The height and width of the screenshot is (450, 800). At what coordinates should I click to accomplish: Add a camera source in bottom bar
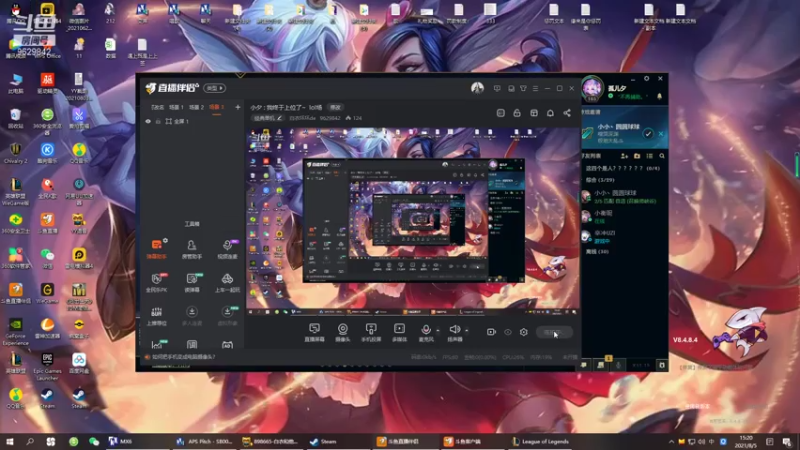pos(343,332)
